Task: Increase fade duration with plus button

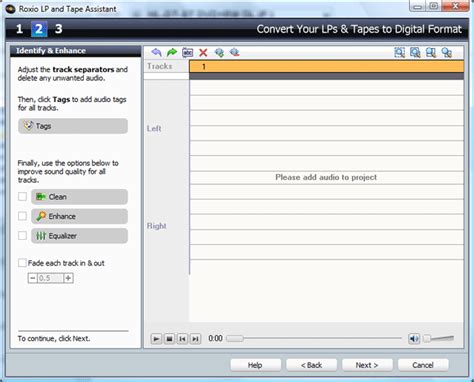Action: tap(68, 278)
